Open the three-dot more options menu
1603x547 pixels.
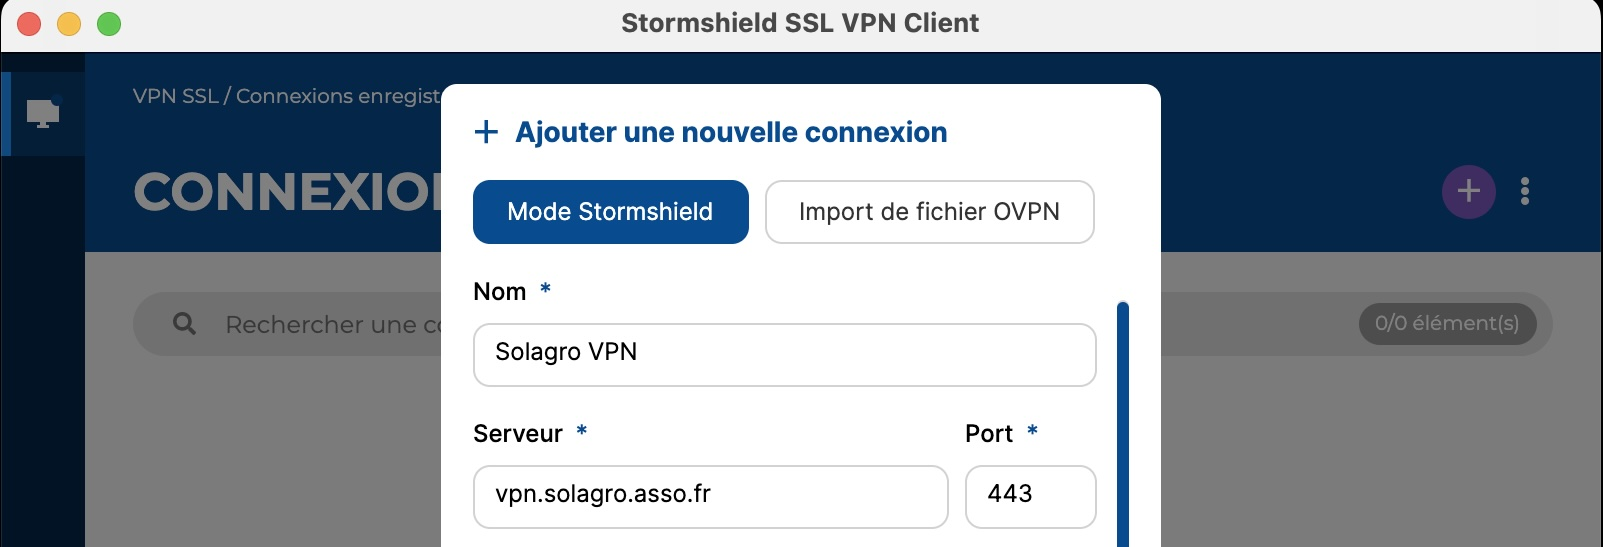[1525, 191]
